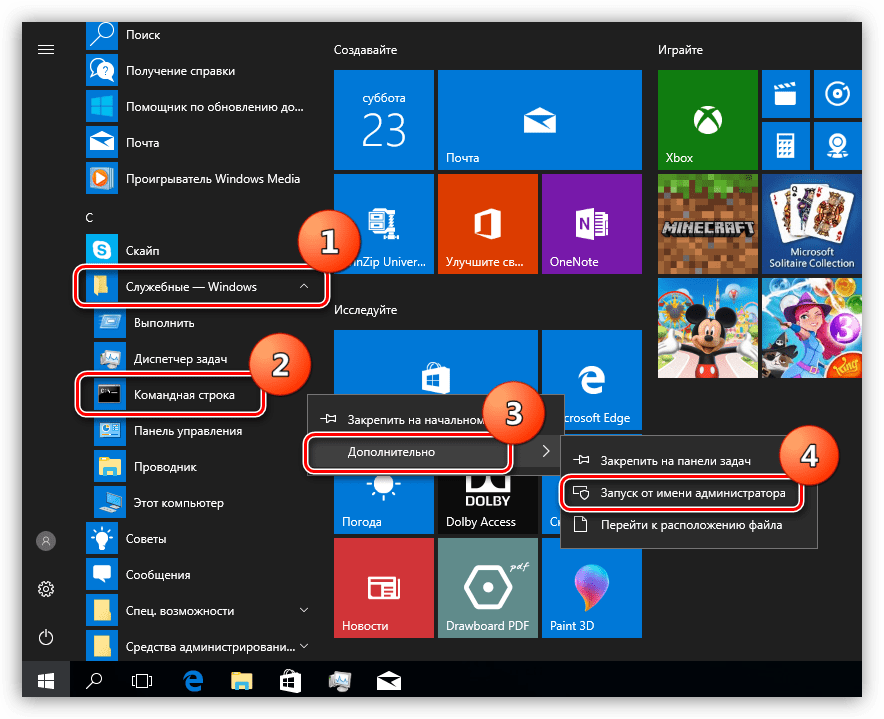
Task: Open Командная строка in the app list
Action: click(x=184, y=395)
